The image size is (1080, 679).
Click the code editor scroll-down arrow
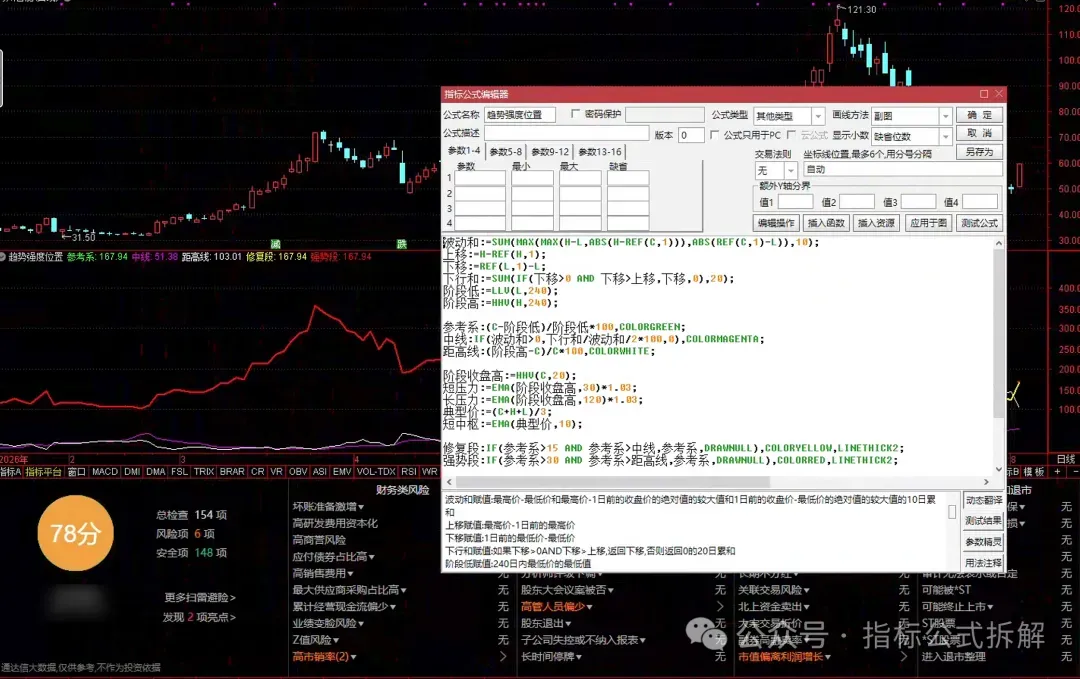[x=999, y=469]
